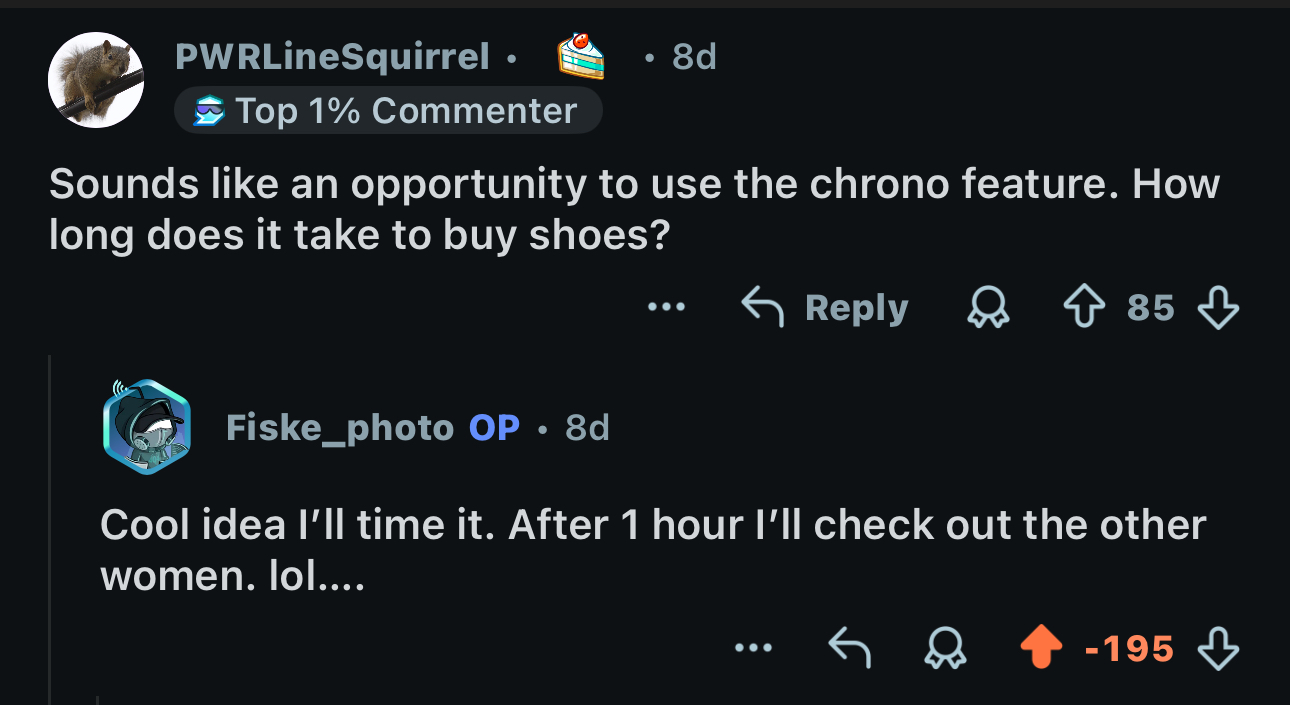Open the 8d timestamp on Fiske_photo's reply
Image resolution: width=1290 pixels, height=705 pixels.
pyautogui.click(x=587, y=428)
